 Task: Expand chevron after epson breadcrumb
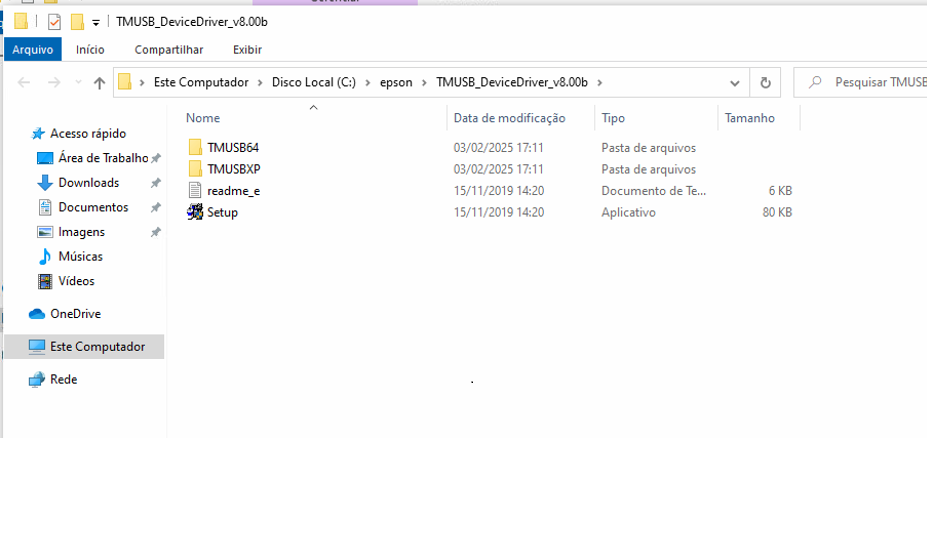[x=424, y=83]
